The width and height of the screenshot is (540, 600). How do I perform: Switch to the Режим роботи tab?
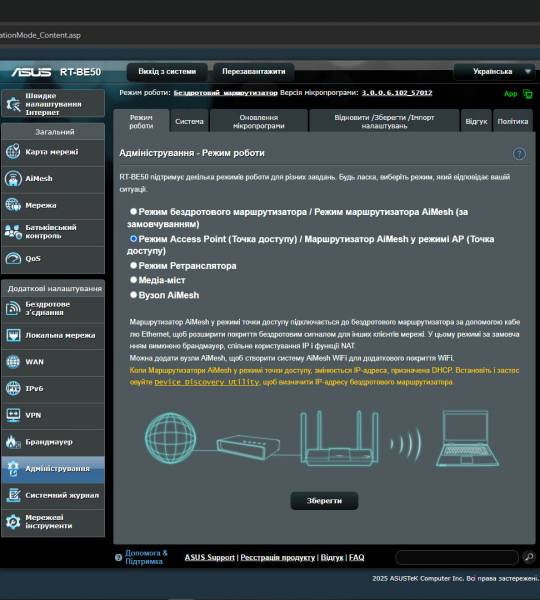point(141,121)
